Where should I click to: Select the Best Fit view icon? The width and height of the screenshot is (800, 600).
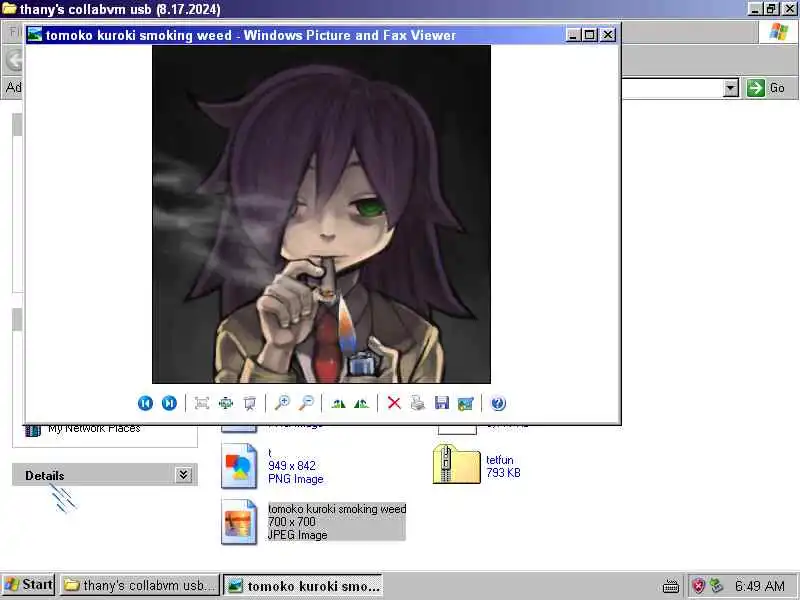[202, 403]
